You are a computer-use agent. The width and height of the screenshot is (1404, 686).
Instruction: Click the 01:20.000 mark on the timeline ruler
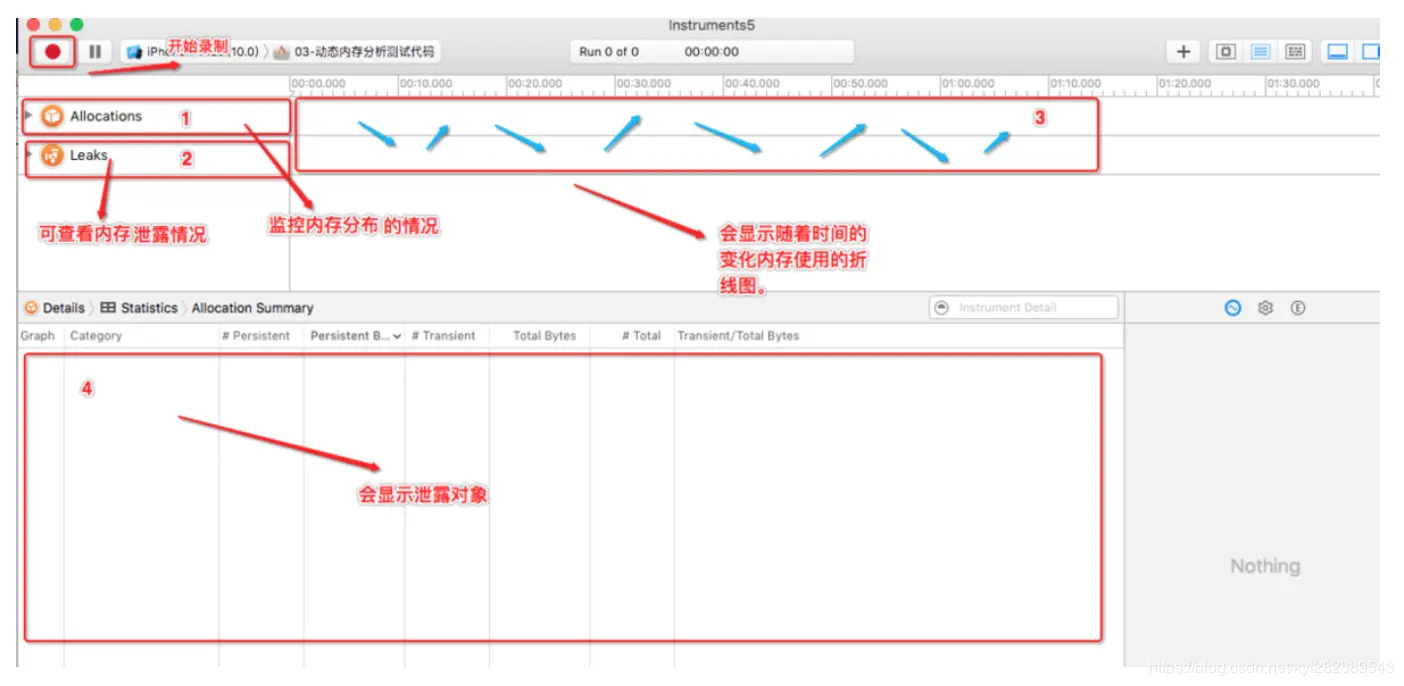tap(1185, 84)
